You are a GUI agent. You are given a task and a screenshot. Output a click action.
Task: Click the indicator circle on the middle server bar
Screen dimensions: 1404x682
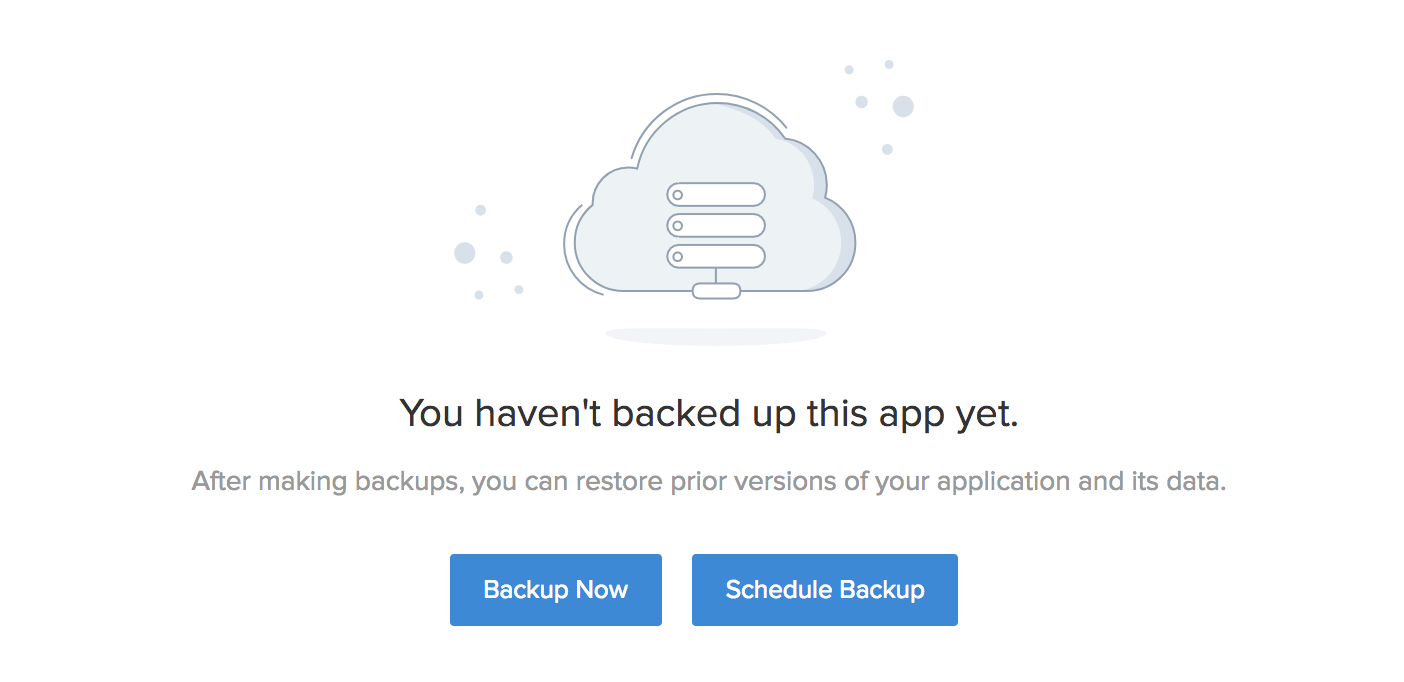[x=677, y=225]
